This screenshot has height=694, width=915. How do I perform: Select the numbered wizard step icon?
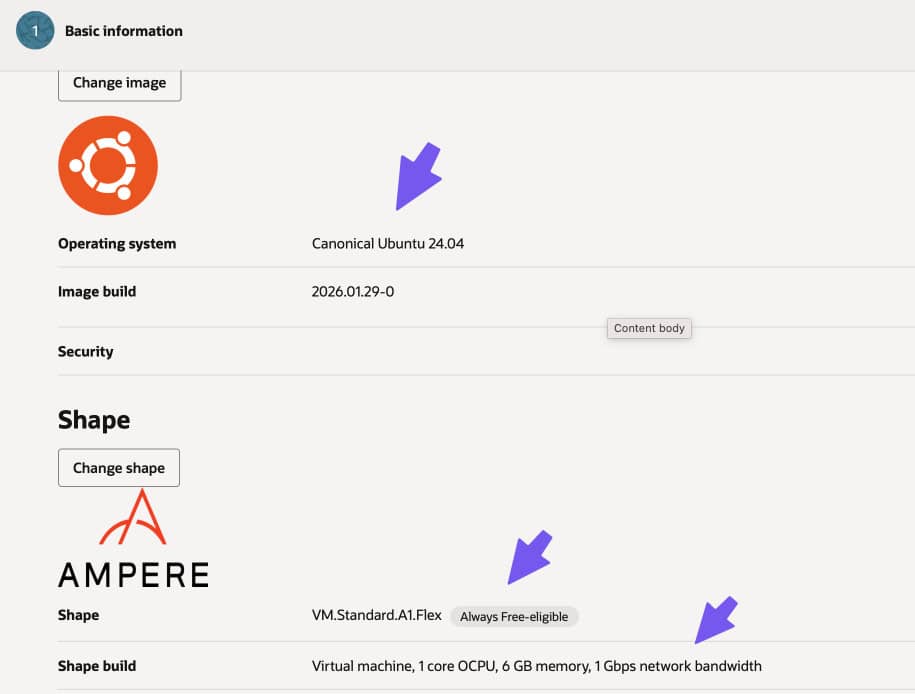pos(35,31)
